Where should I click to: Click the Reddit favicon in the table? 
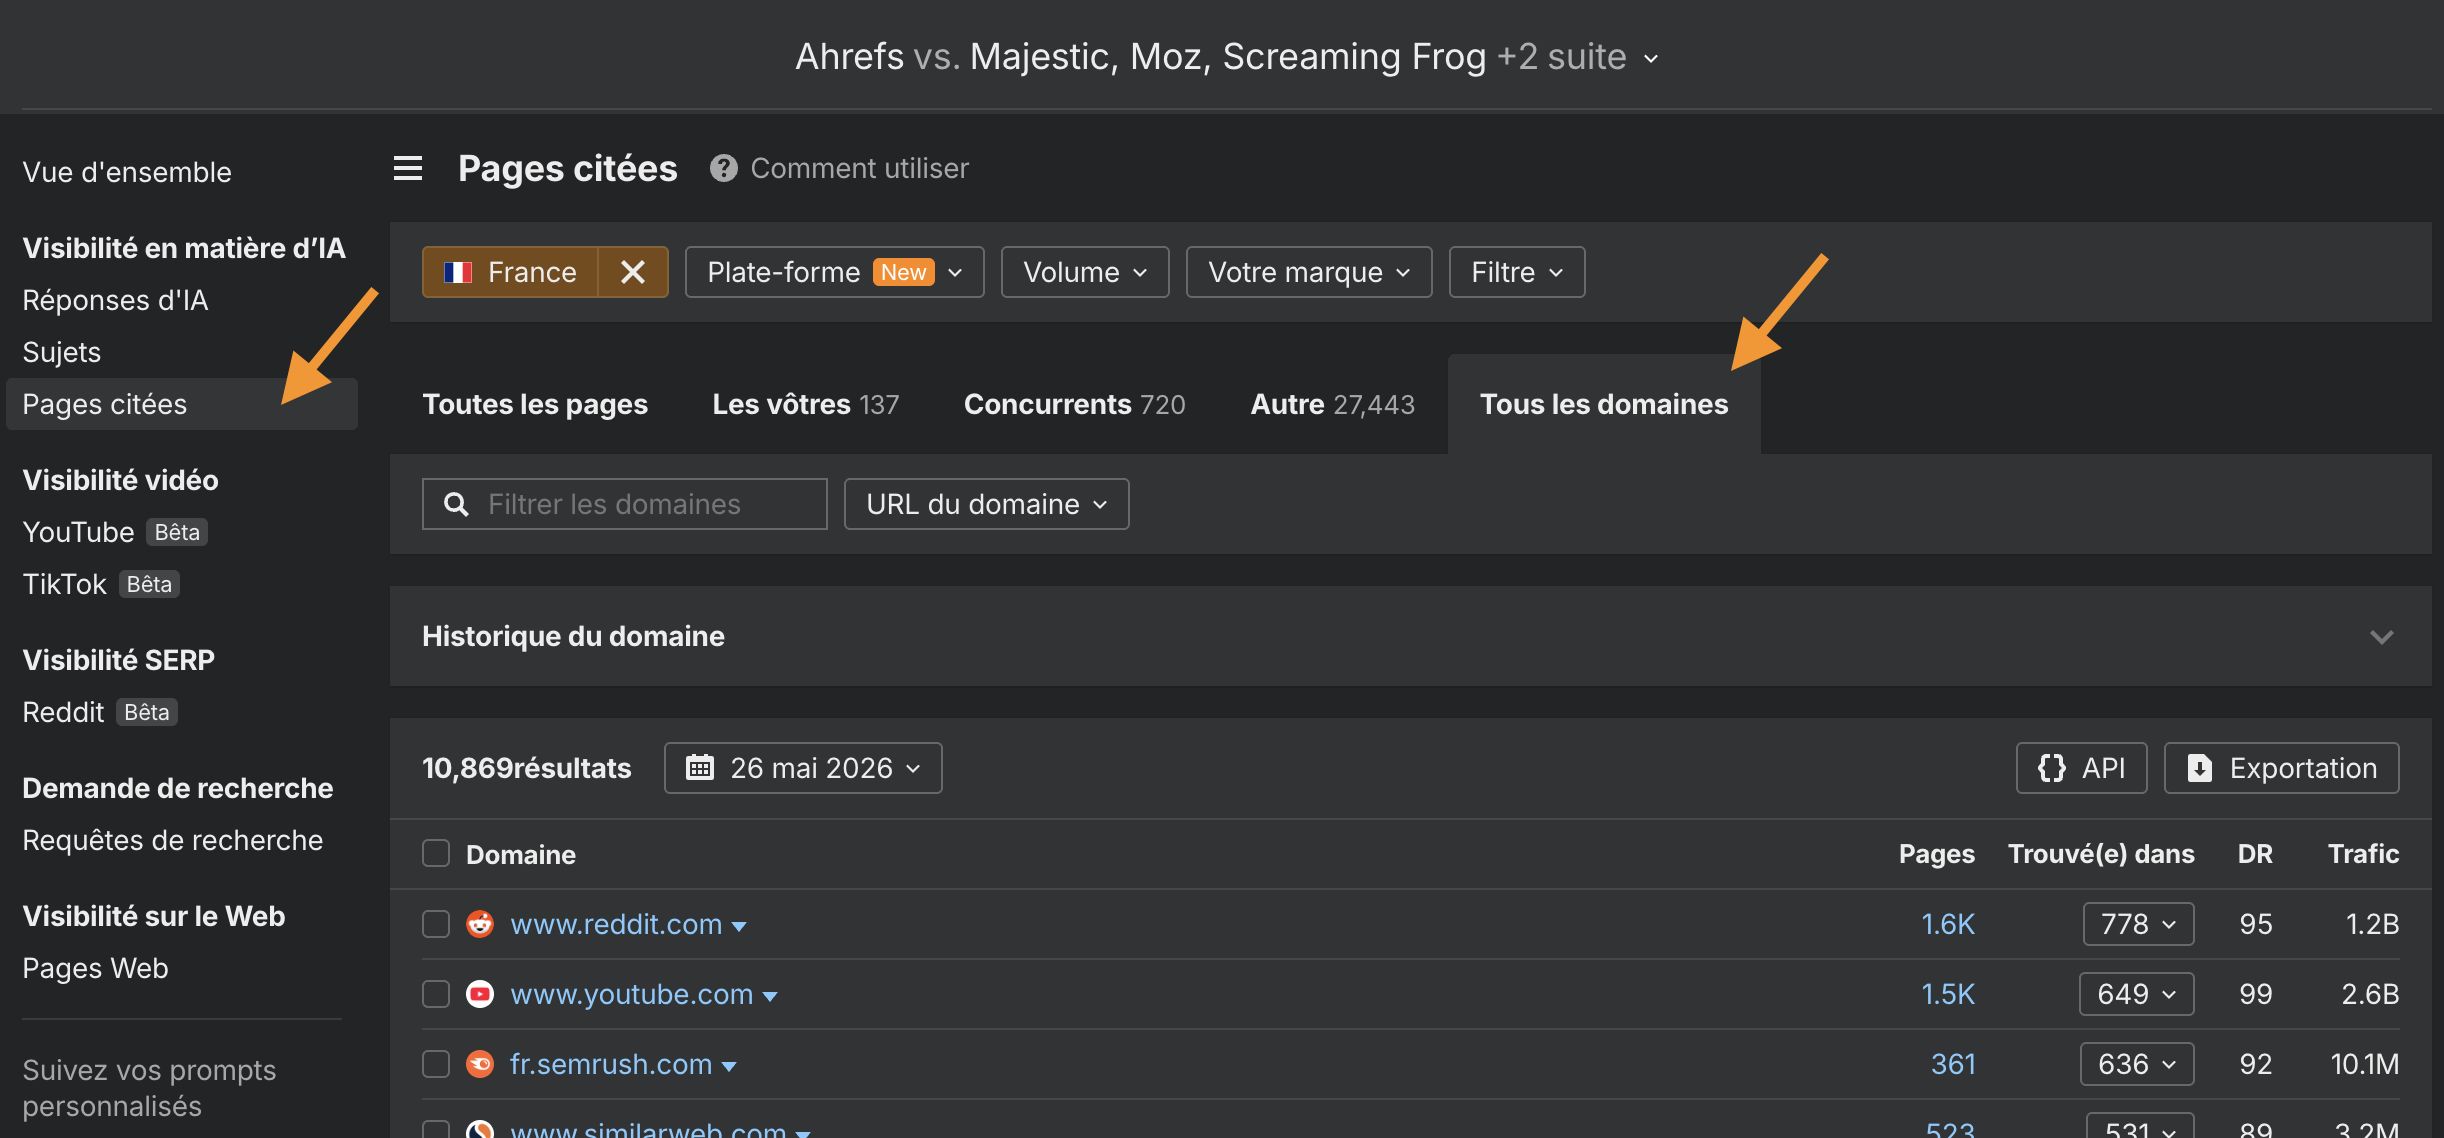(x=480, y=924)
